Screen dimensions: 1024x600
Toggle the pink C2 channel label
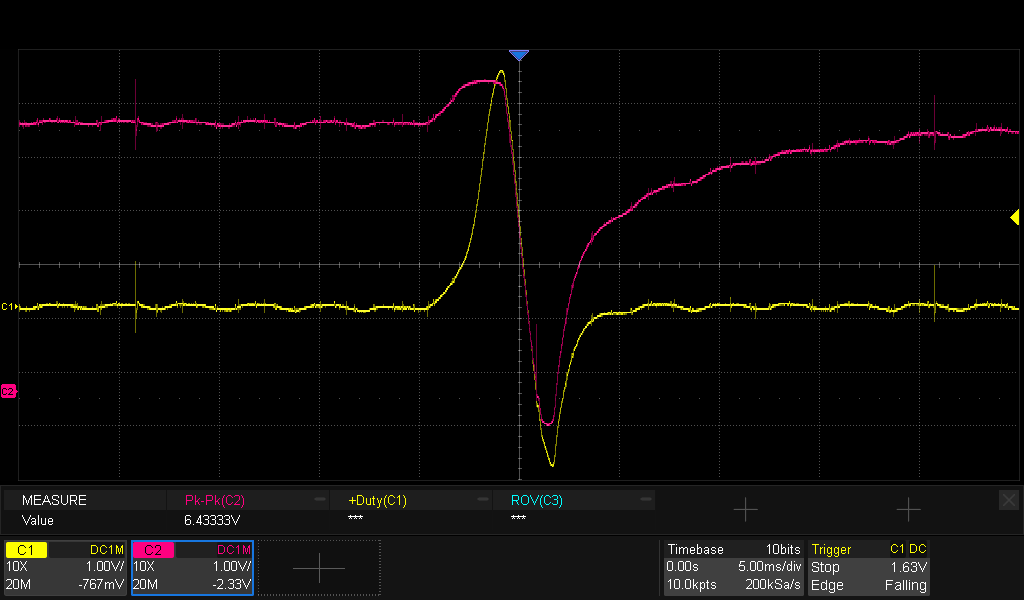point(153,550)
